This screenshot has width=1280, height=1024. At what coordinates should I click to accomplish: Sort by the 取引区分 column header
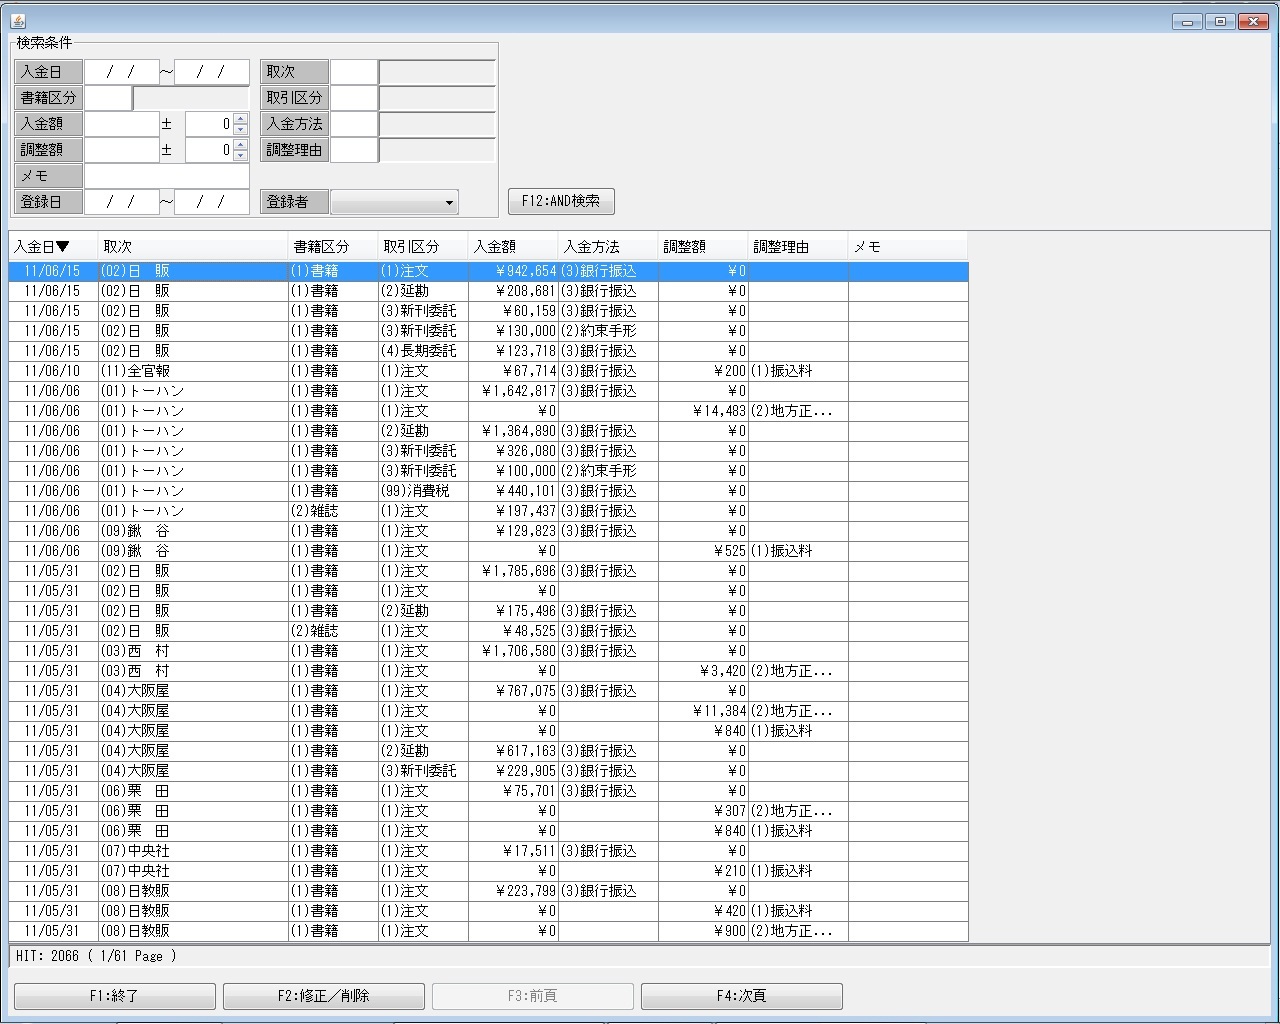point(423,247)
